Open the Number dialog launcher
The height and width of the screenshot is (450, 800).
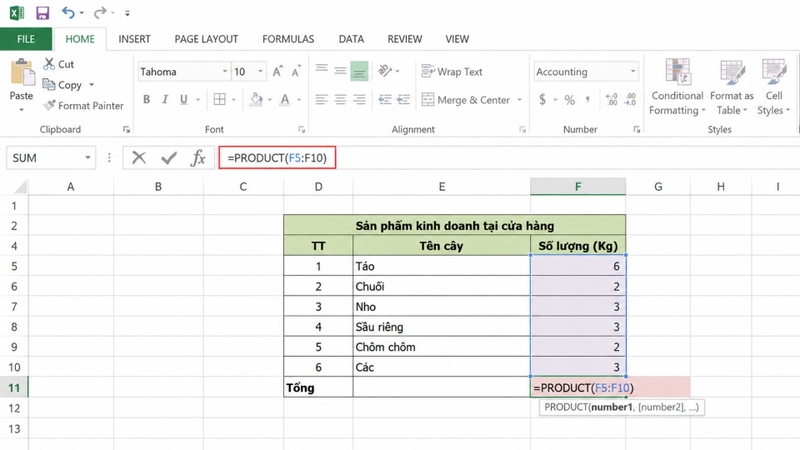pyautogui.click(x=637, y=130)
